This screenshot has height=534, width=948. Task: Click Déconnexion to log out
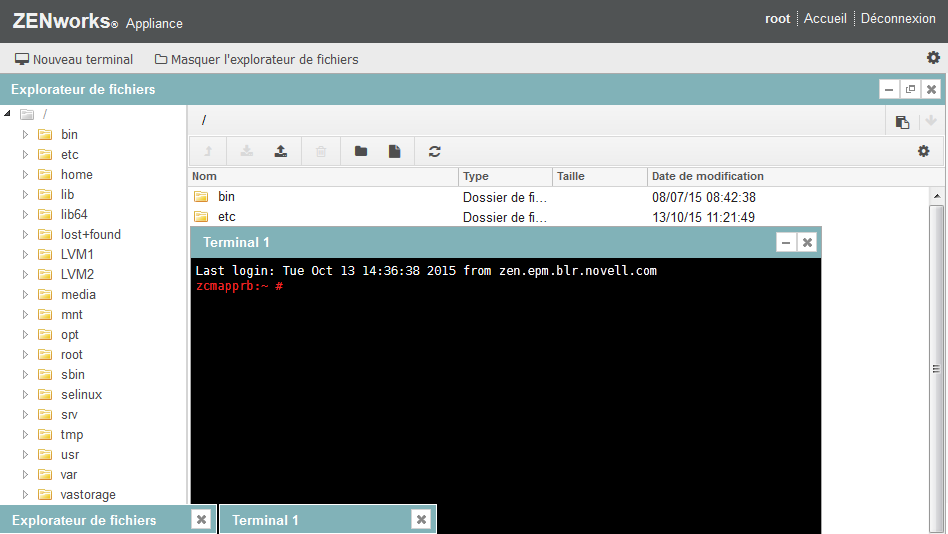(898, 19)
